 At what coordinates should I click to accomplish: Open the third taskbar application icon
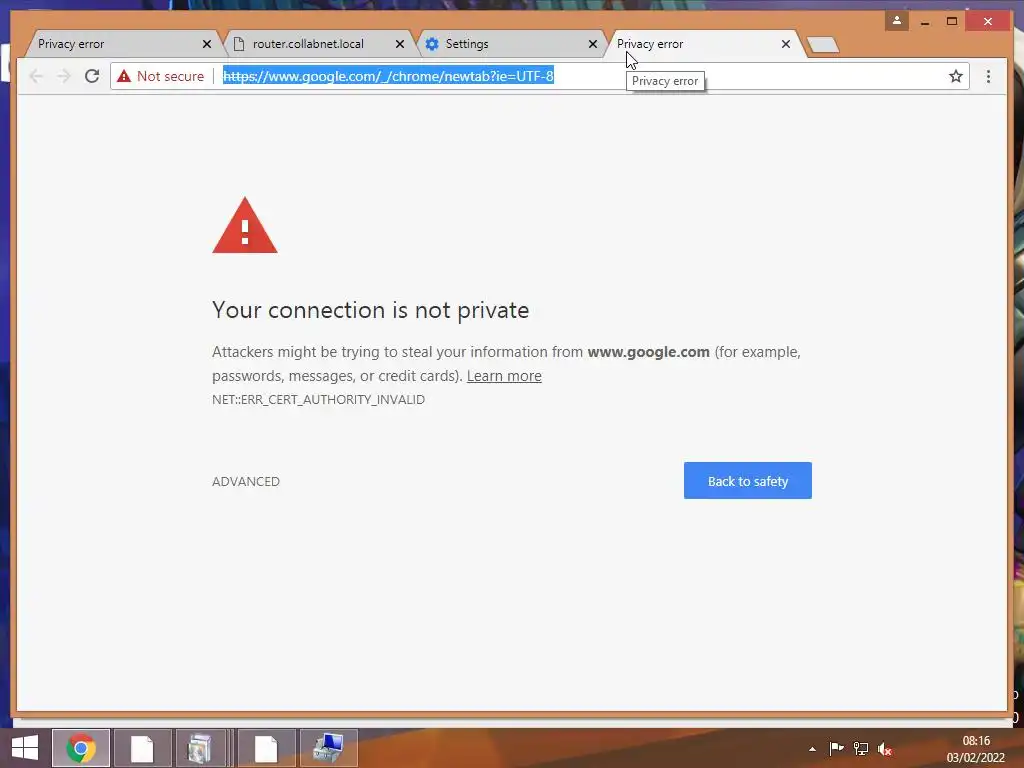tap(200, 748)
